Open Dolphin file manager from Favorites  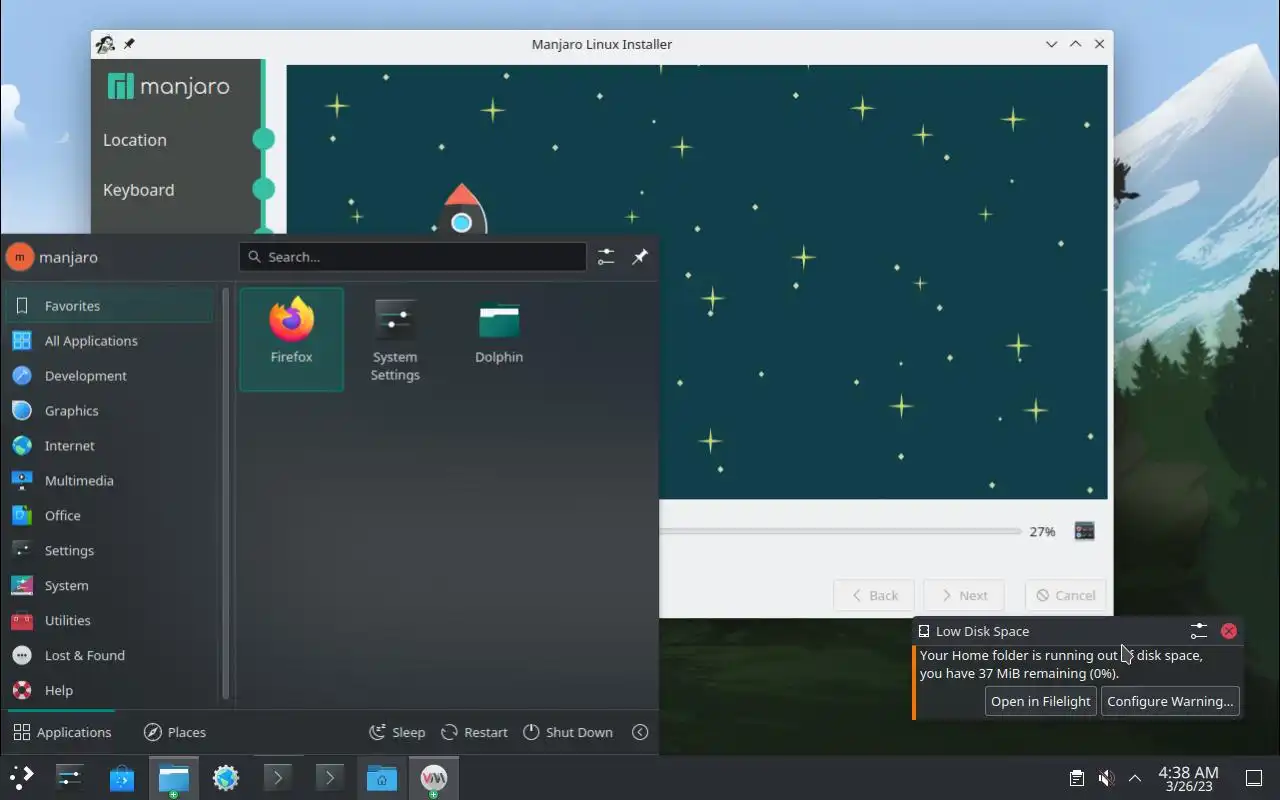coord(499,339)
